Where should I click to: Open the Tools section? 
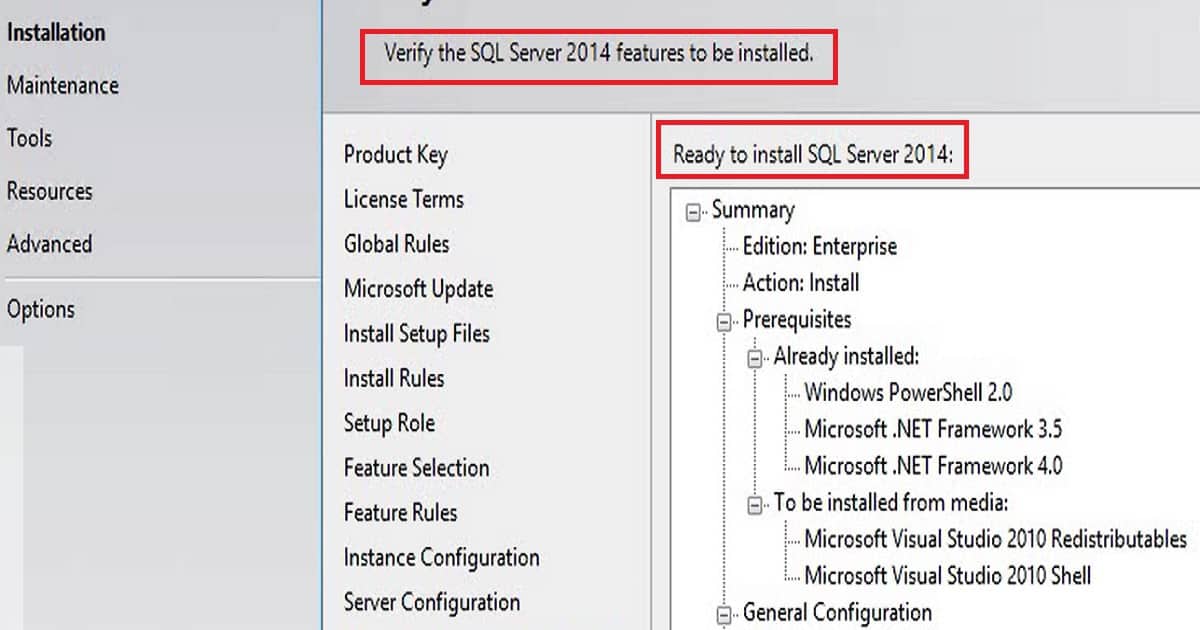click(30, 139)
